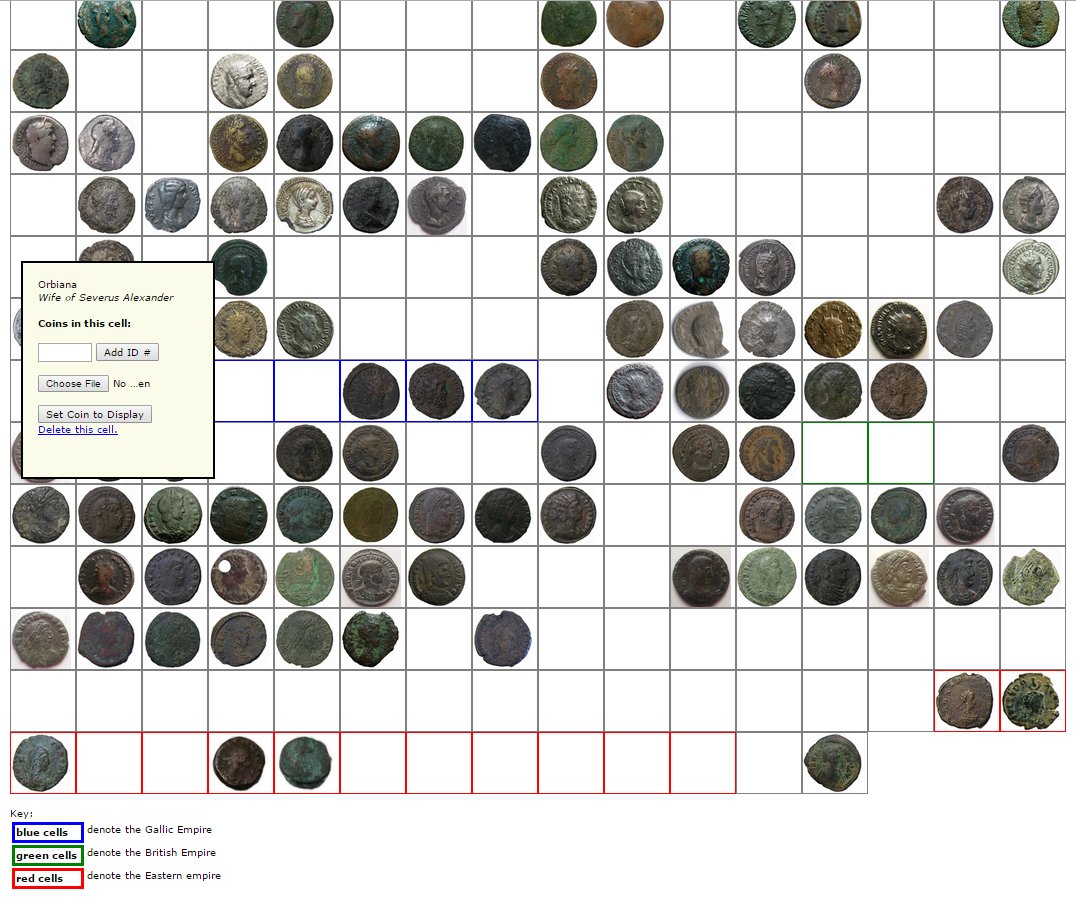Click the first empty green-bordered cell
The width and height of the screenshot is (1076, 898).
[834, 453]
